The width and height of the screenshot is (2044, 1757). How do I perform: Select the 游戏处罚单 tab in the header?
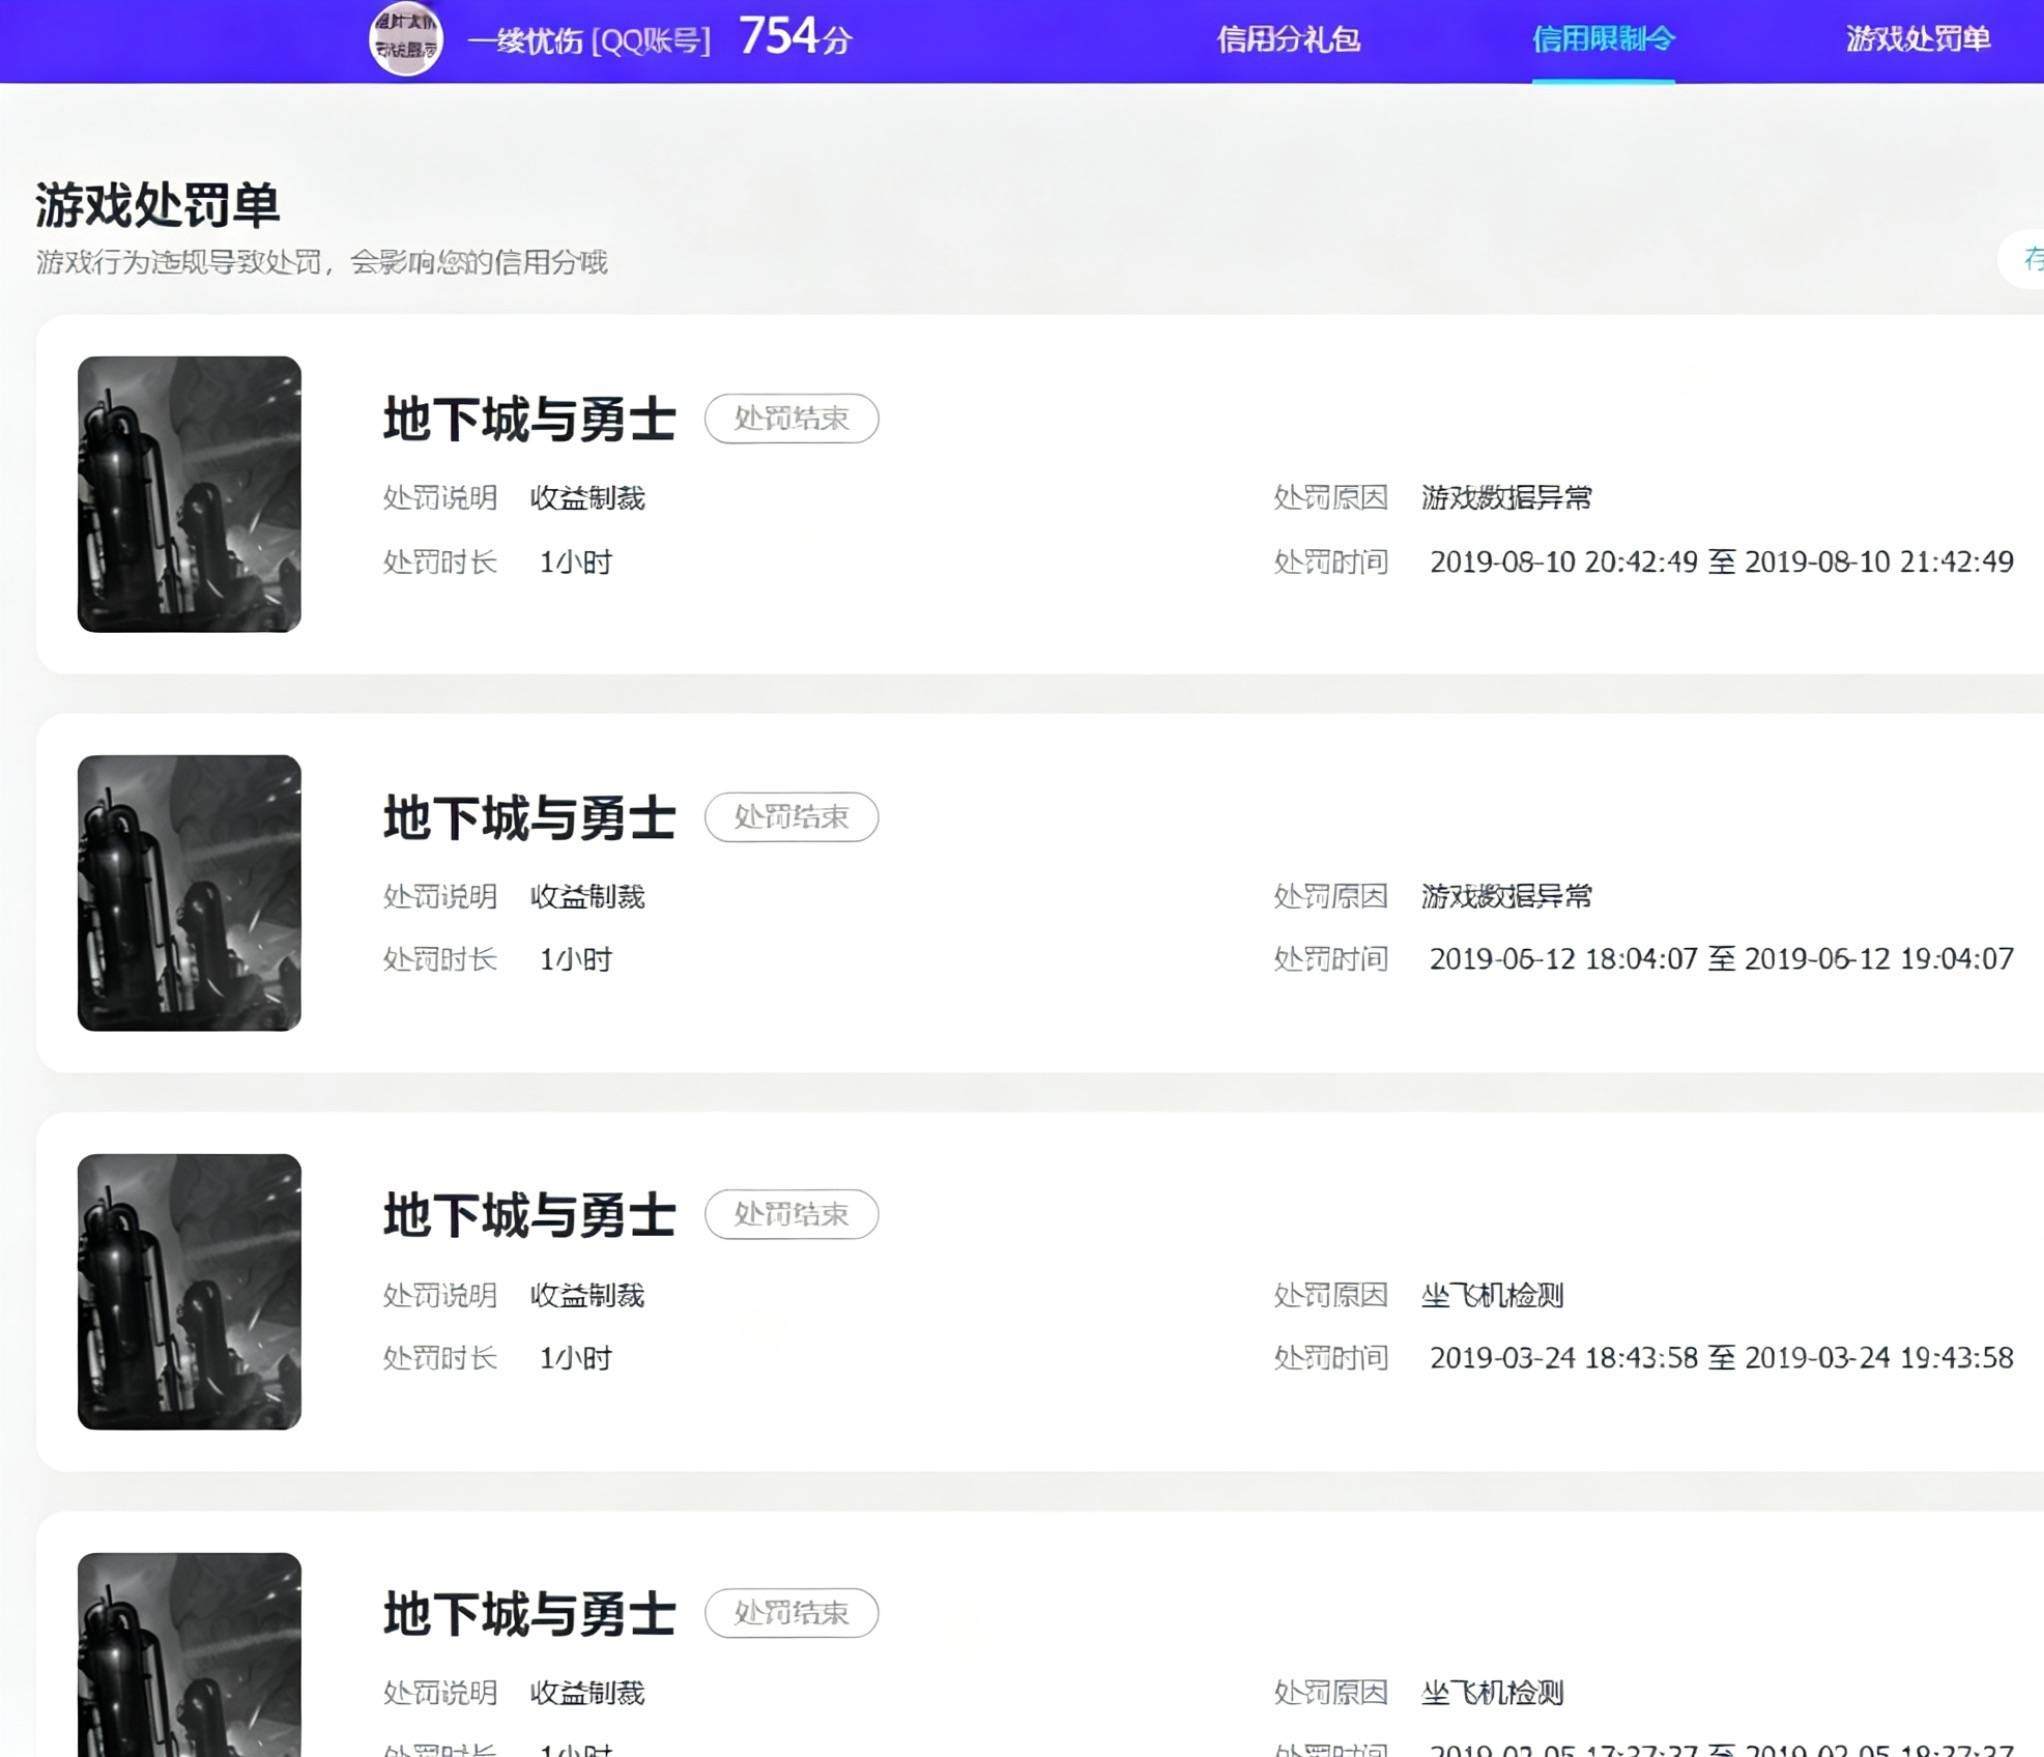pyautogui.click(x=1918, y=39)
